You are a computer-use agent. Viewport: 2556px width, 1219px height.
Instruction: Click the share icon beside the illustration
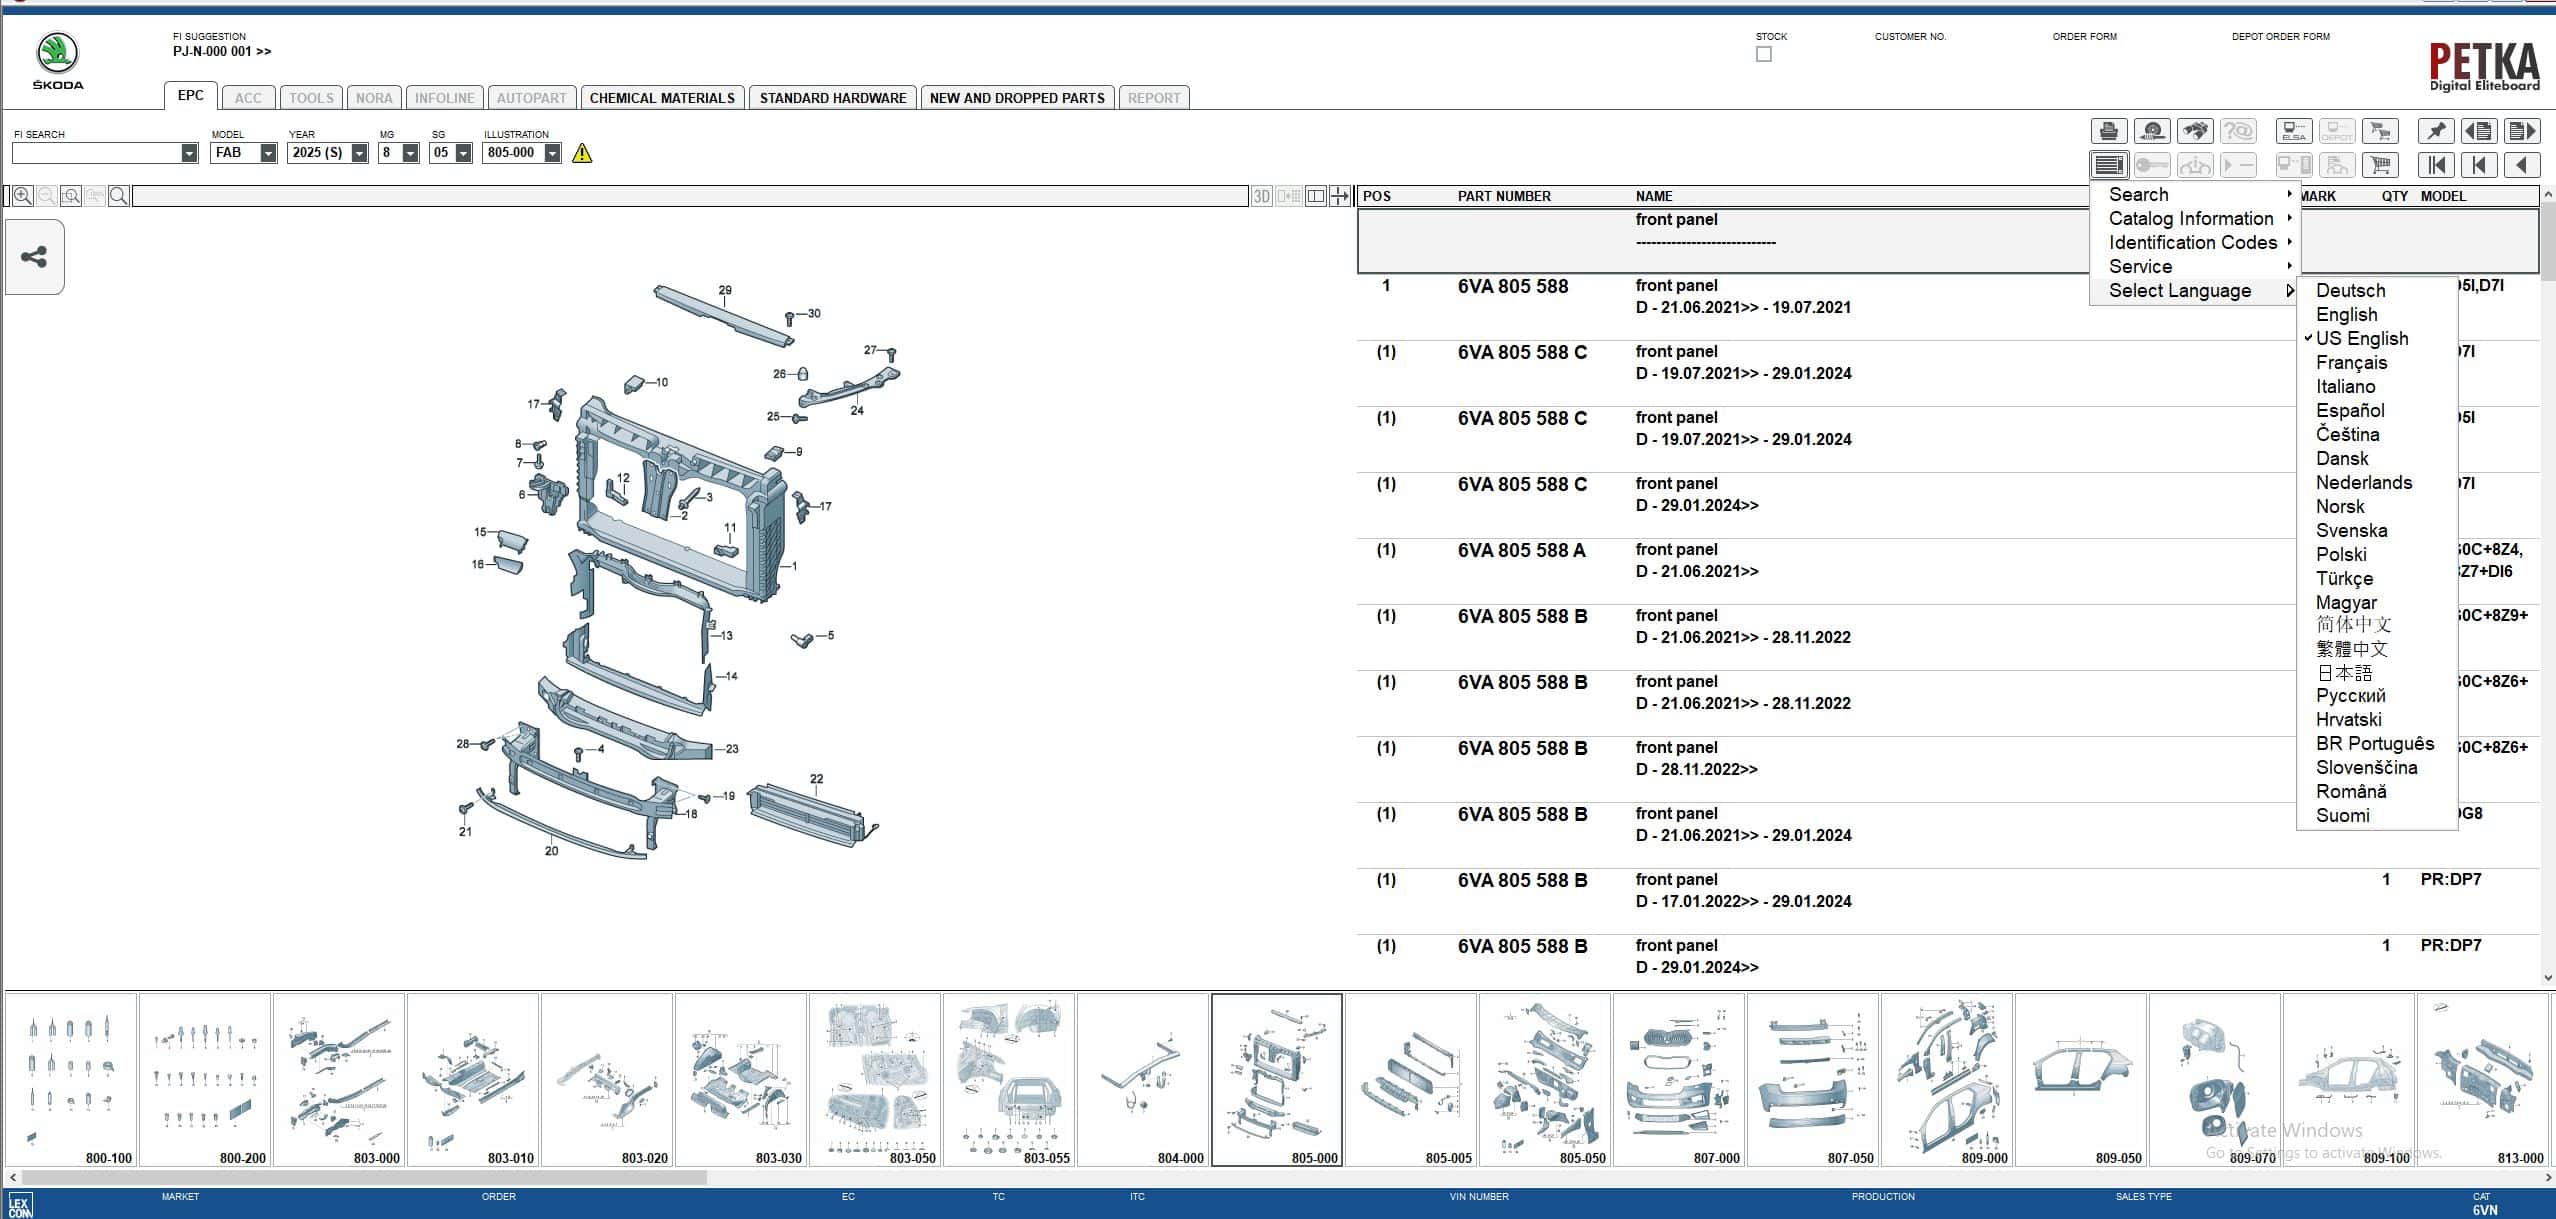(35, 257)
